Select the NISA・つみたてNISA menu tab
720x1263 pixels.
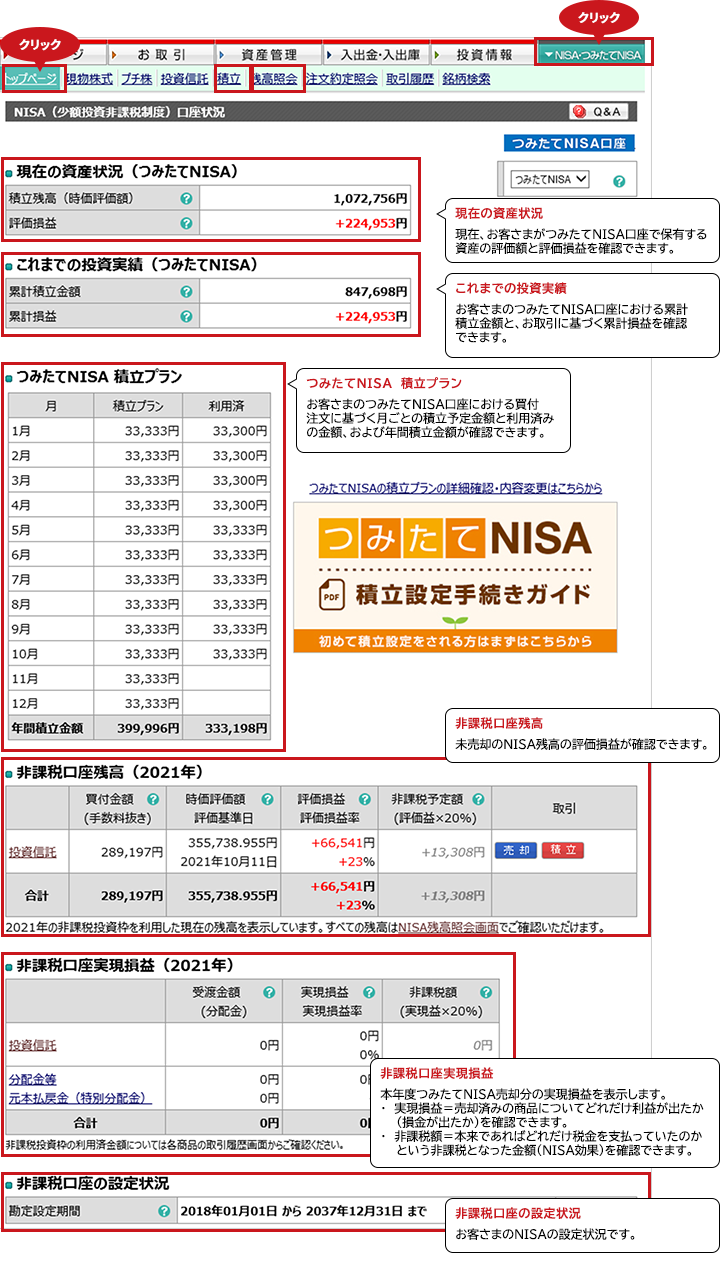(595, 54)
